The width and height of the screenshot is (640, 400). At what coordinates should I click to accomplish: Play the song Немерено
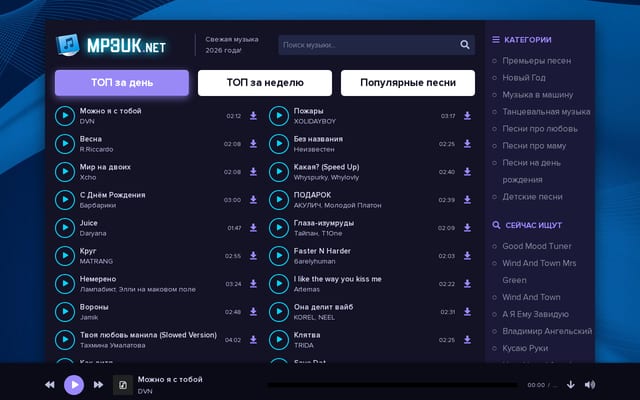click(x=65, y=284)
